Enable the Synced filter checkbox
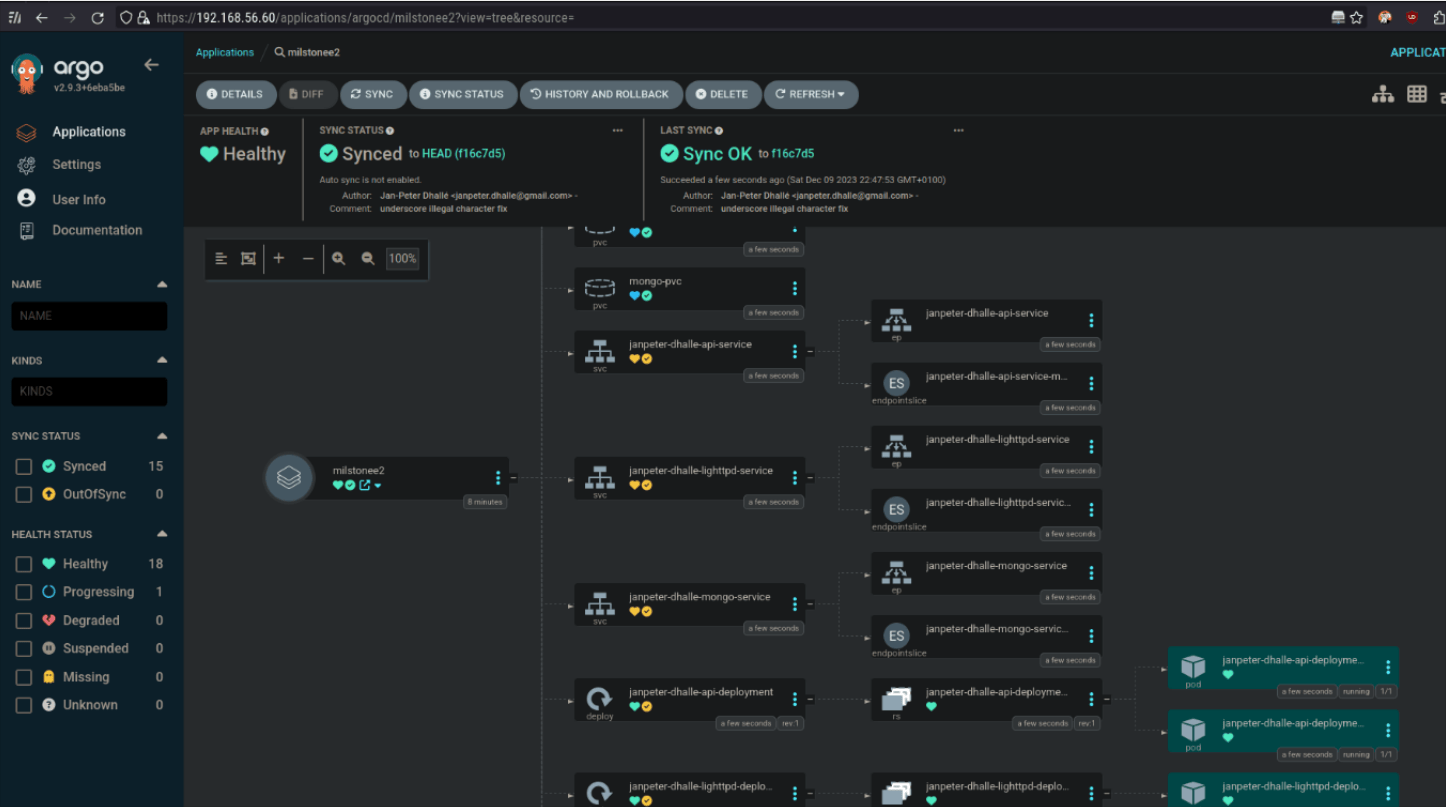 point(24,466)
